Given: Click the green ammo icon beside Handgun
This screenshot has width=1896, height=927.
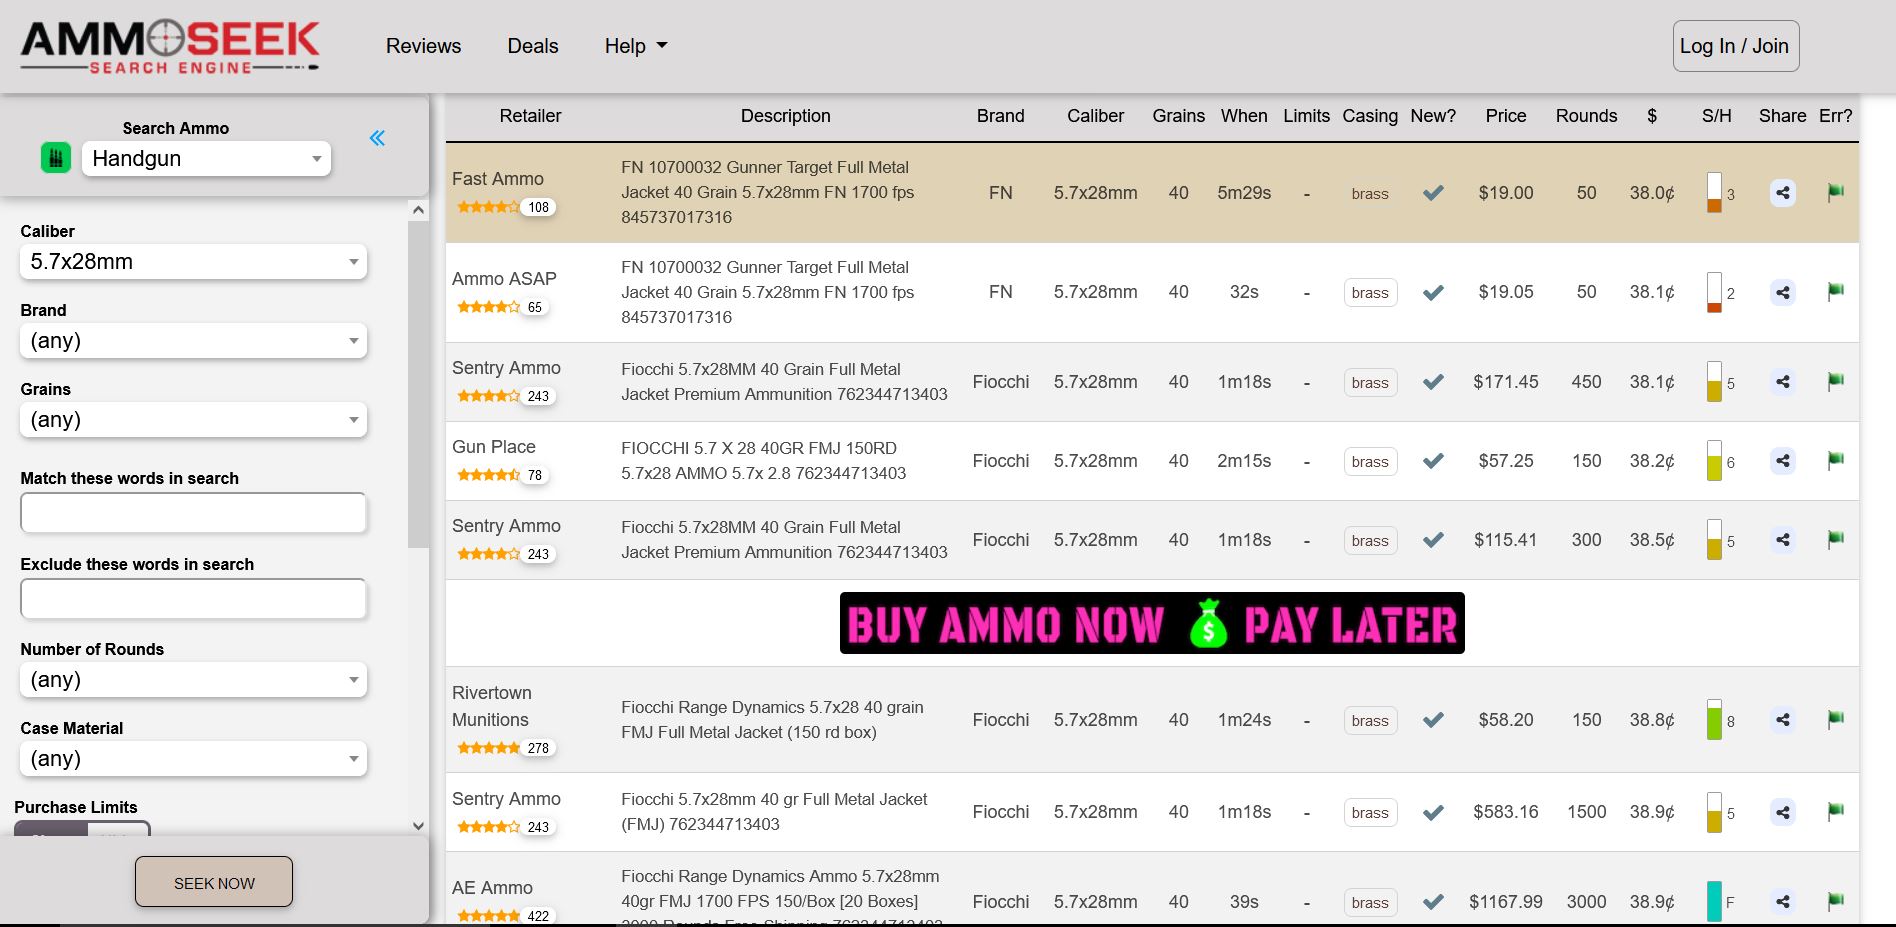Looking at the screenshot, I should [x=56, y=158].
